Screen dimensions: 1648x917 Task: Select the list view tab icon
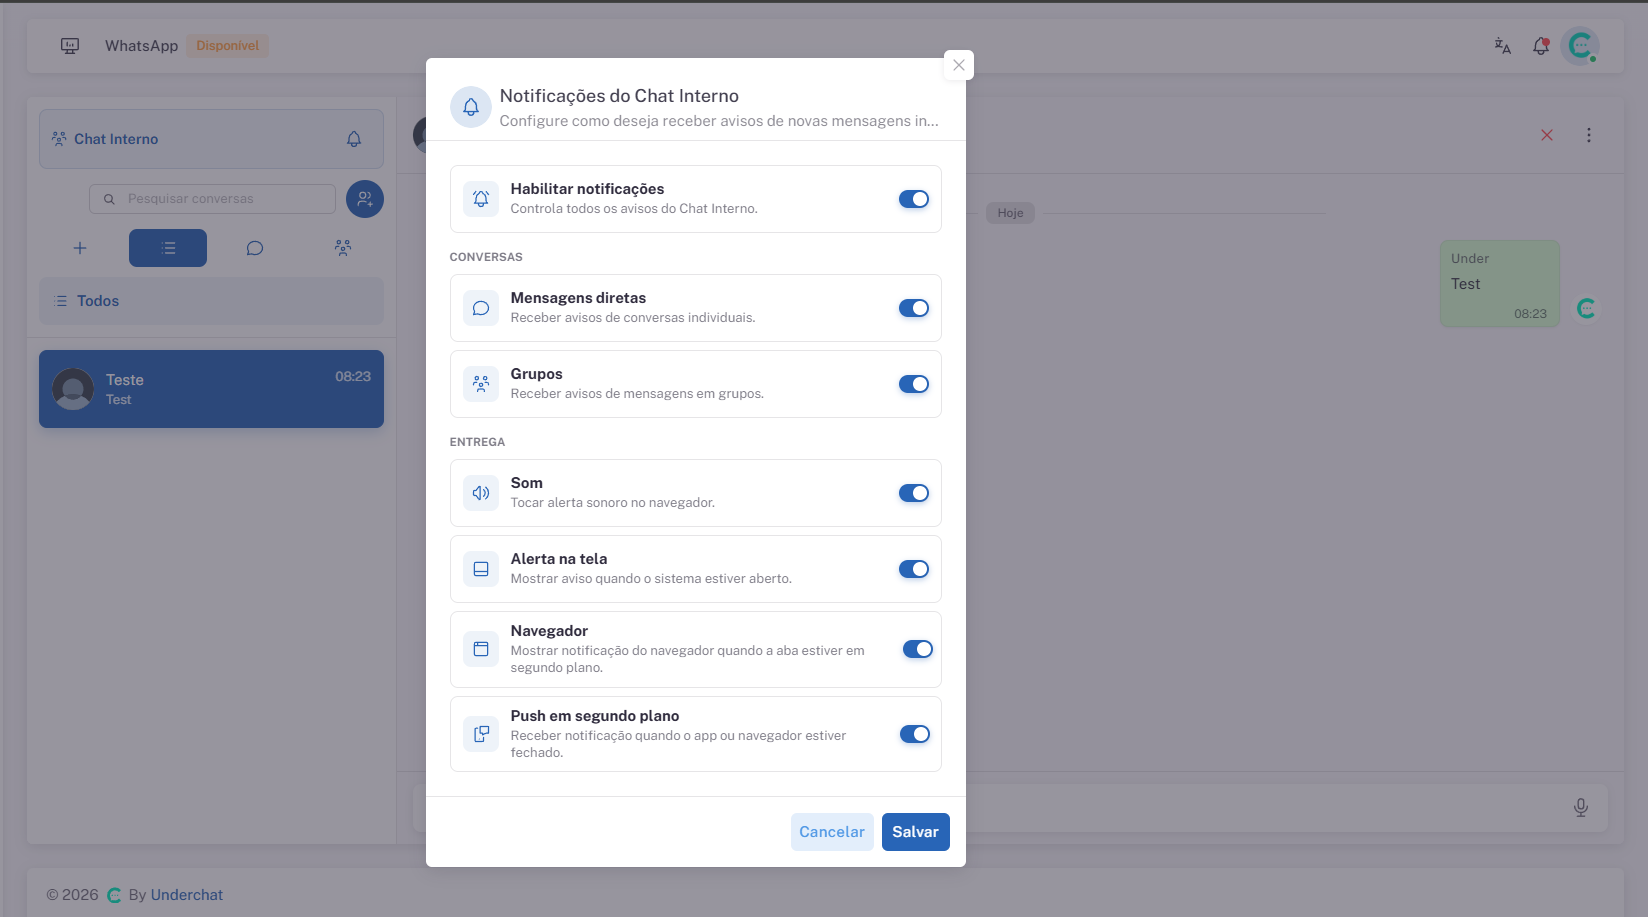pos(168,248)
